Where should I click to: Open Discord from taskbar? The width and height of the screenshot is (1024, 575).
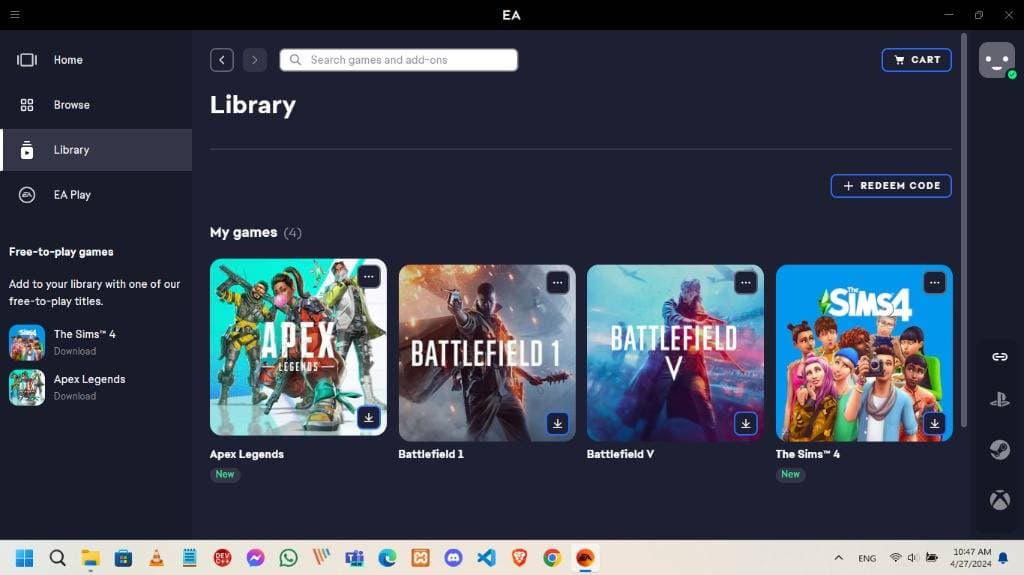453,558
